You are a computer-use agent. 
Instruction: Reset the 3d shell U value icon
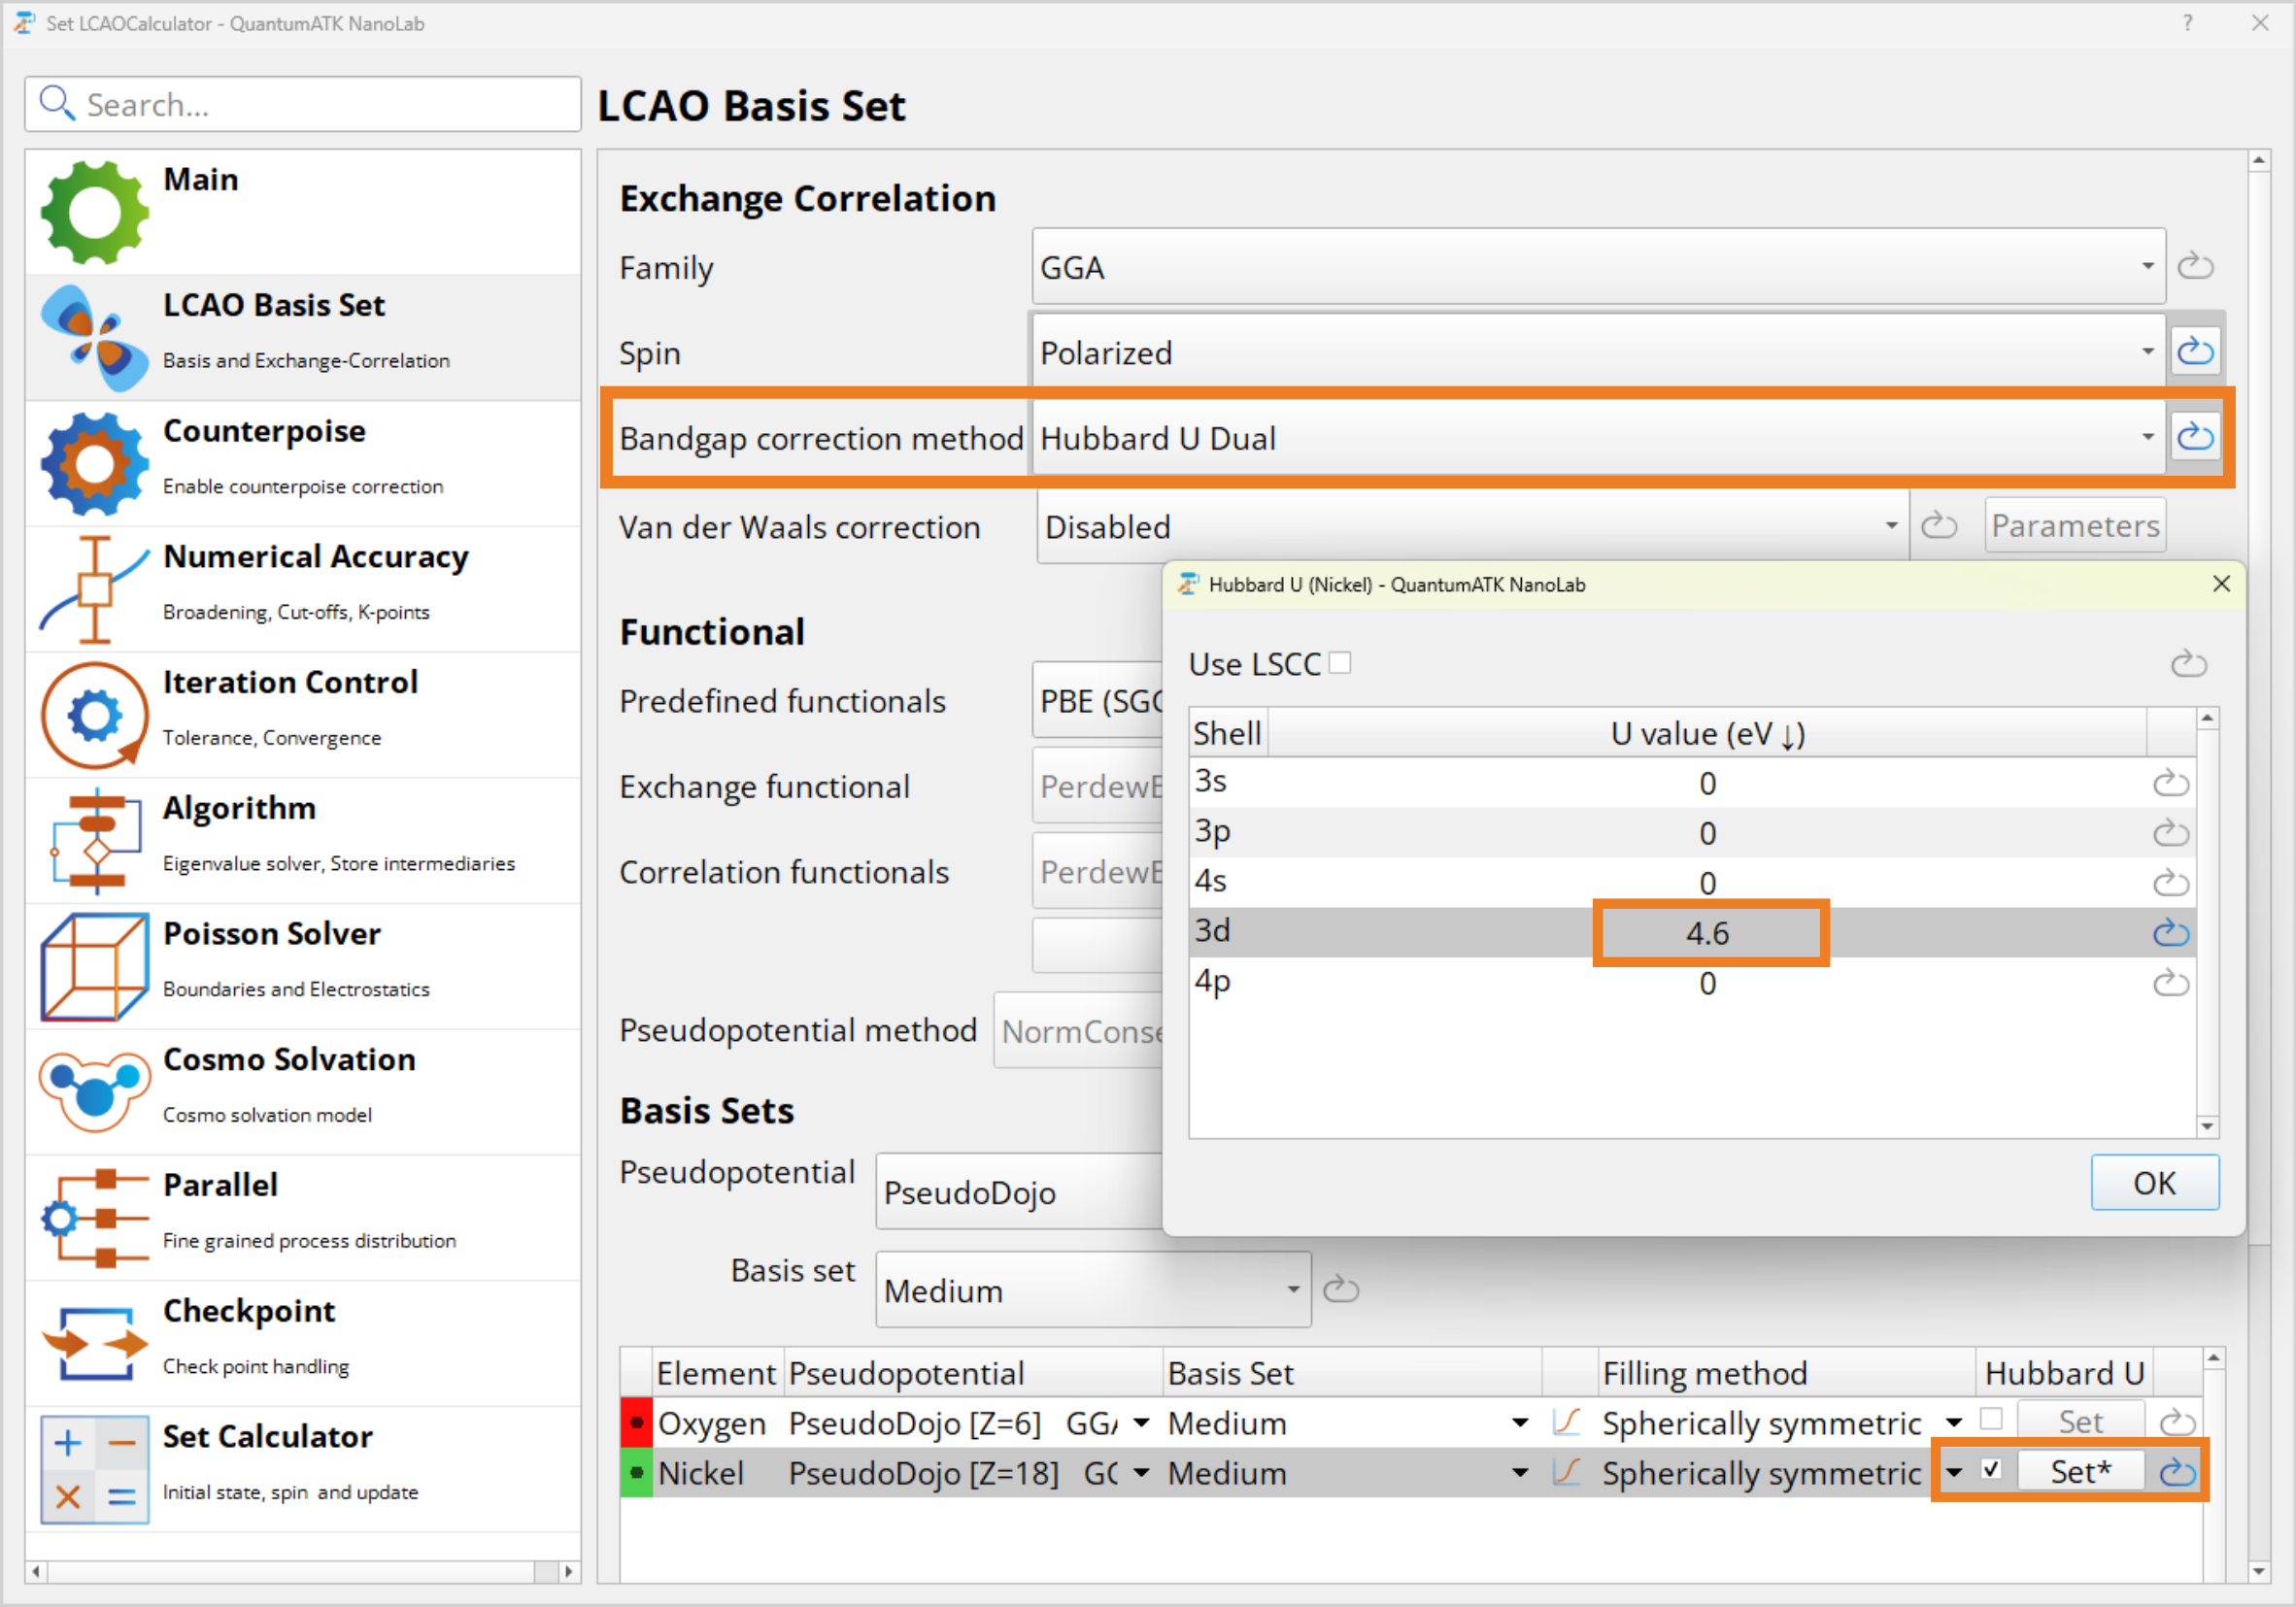click(2170, 932)
